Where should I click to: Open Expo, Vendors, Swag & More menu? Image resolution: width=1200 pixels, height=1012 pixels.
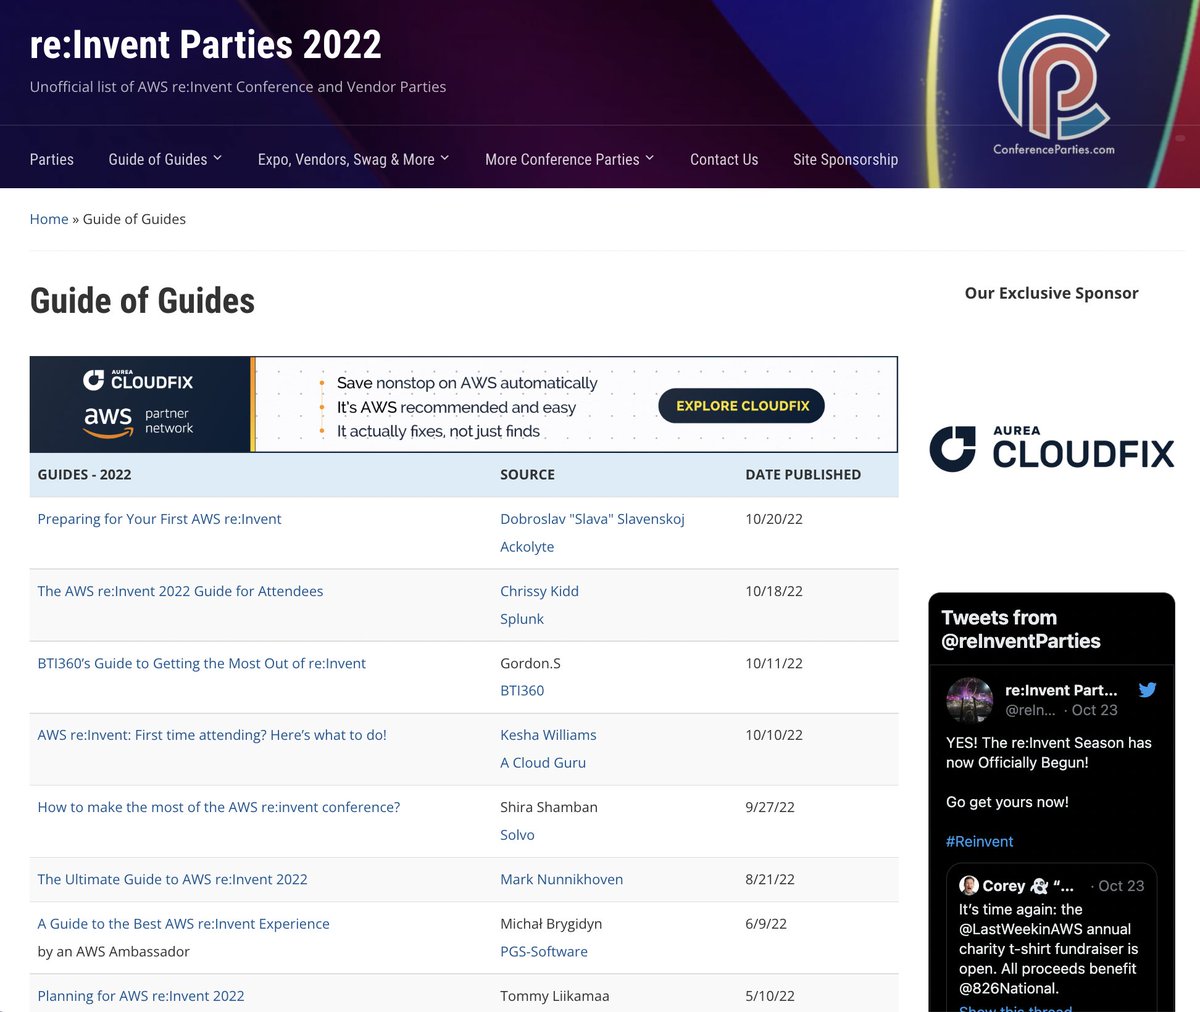tap(346, 159)
